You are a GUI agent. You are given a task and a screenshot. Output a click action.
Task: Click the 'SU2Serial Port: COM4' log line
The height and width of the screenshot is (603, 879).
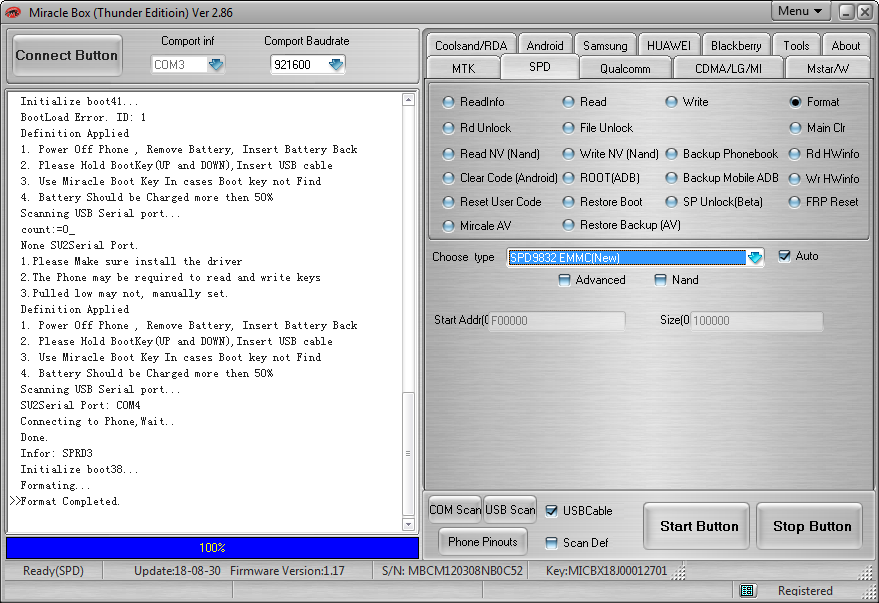pos(80,405)
